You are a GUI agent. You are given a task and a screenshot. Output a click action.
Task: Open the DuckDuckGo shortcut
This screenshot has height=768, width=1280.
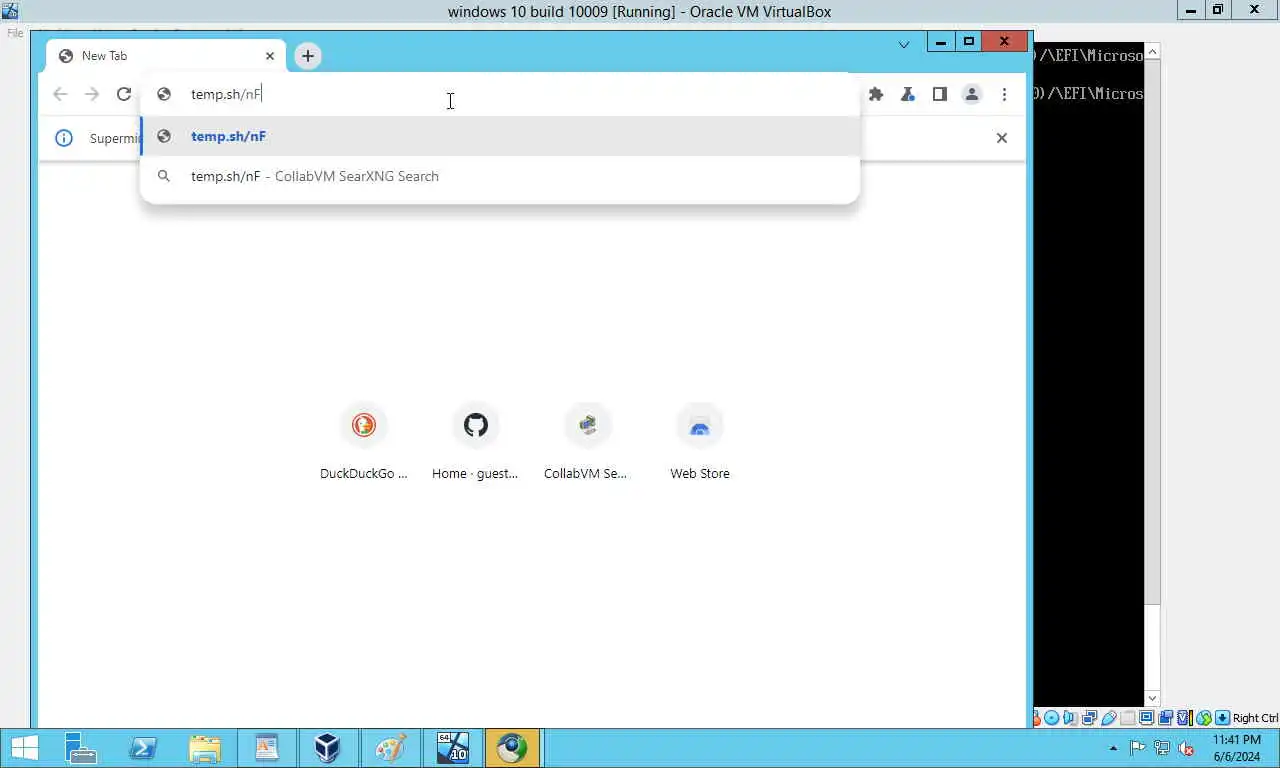click(x=364, y=443)
